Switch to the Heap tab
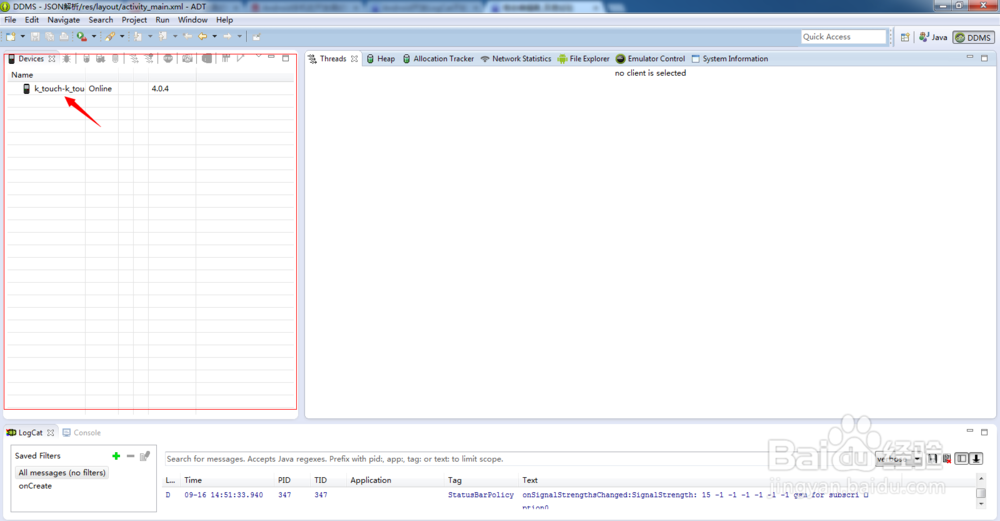Image resolution: width=1000 pixels, height=521 pixels. tap(381, 59)
